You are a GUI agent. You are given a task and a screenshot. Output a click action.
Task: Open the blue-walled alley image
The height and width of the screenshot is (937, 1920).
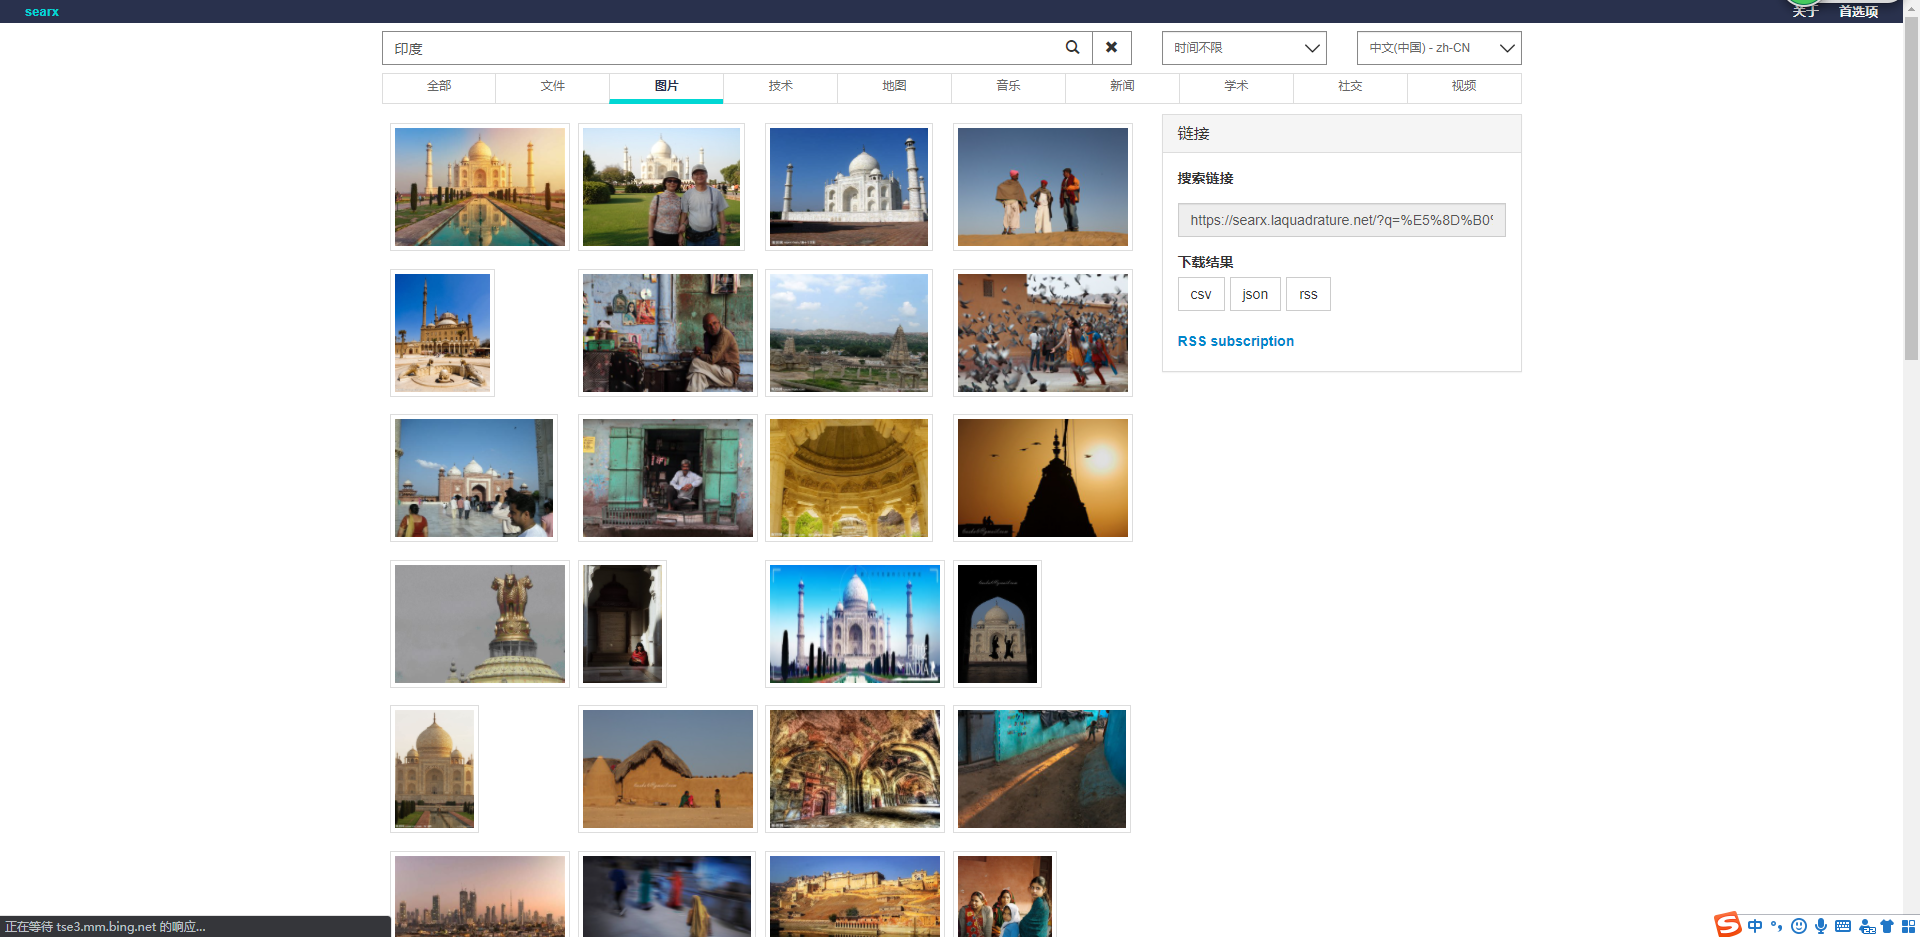pyautogui.click(x=1042, y=769)
